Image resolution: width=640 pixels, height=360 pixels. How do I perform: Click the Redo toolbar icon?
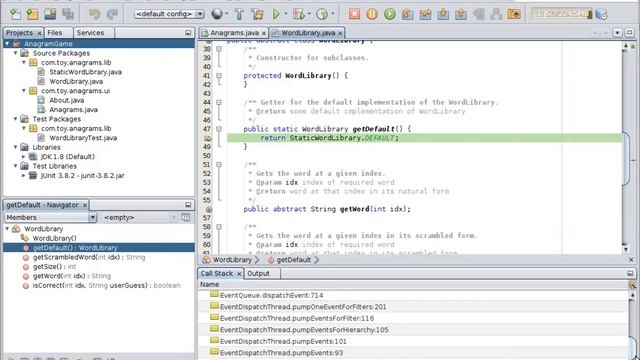tap(112, 14)
